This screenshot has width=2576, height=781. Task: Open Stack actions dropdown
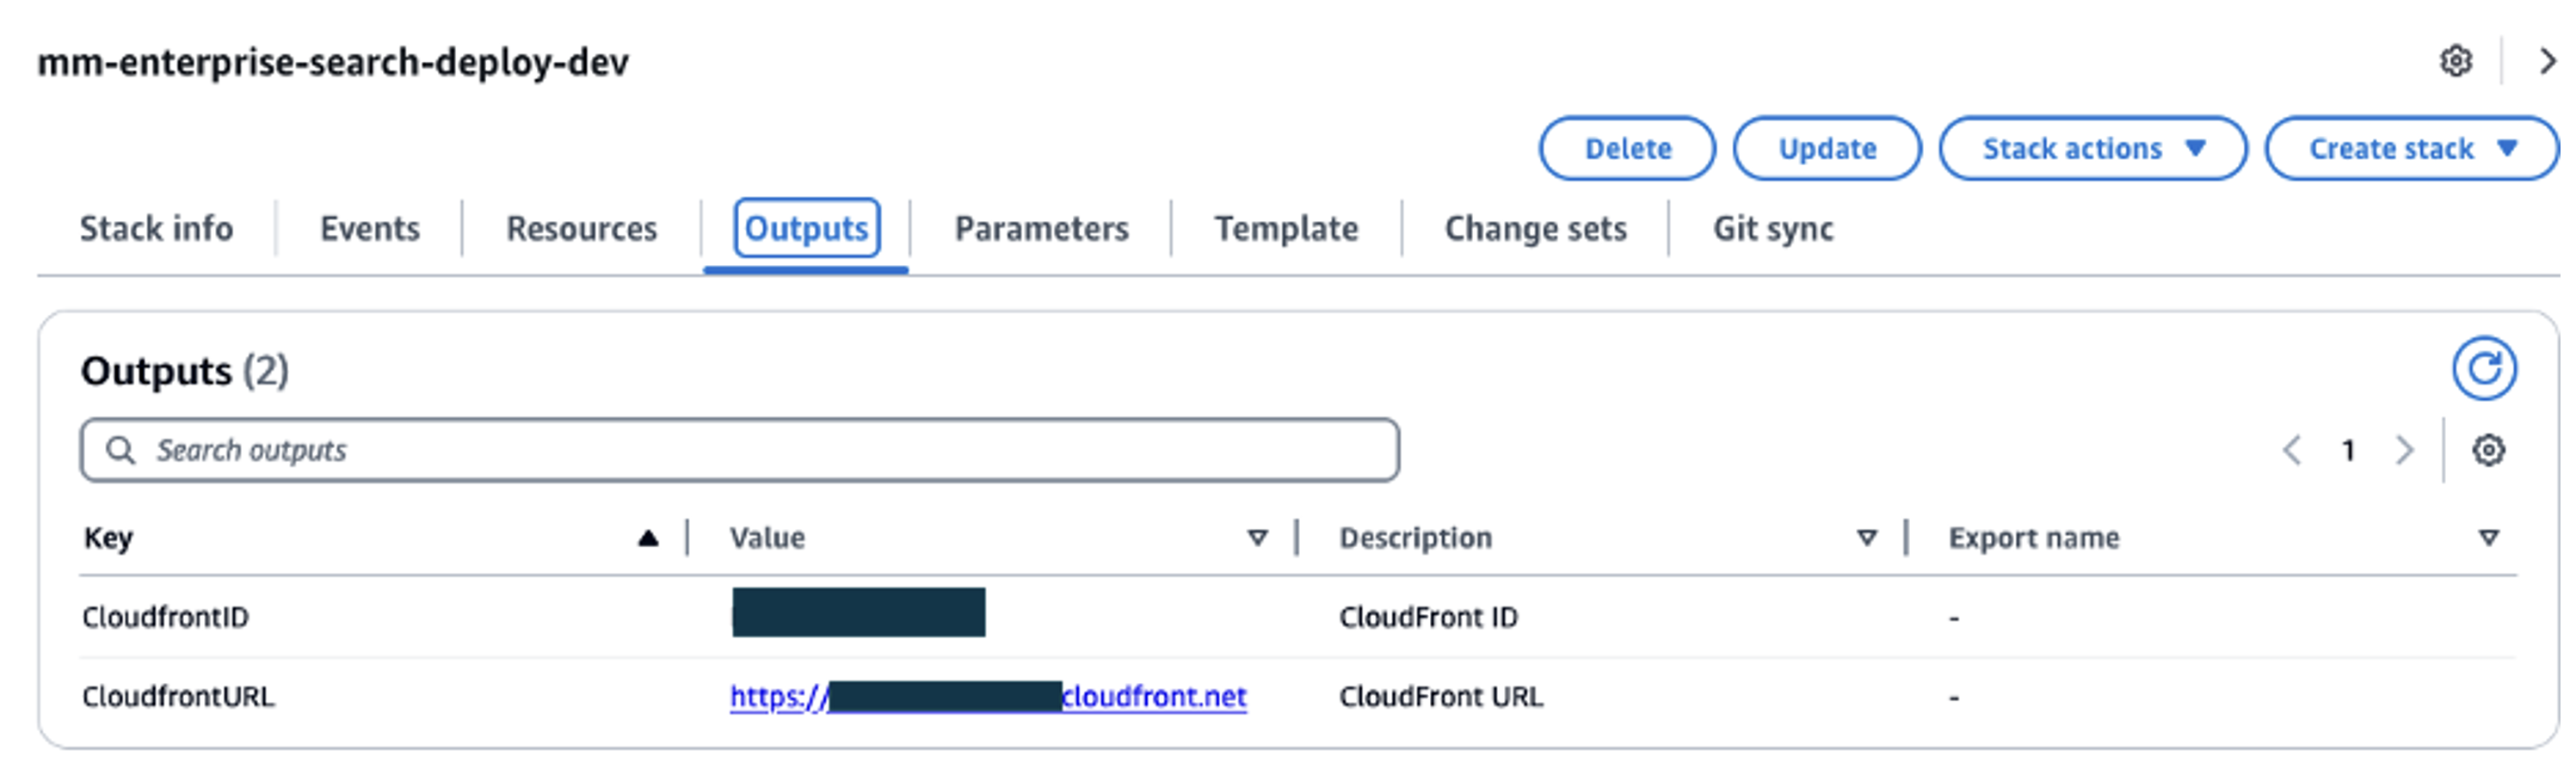click(2093, 149)
